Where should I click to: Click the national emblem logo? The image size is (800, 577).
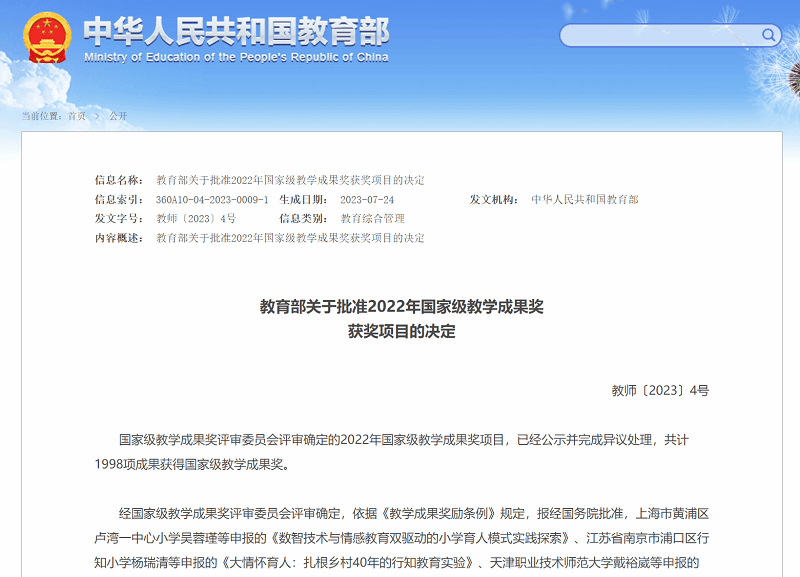coord(45,38)
